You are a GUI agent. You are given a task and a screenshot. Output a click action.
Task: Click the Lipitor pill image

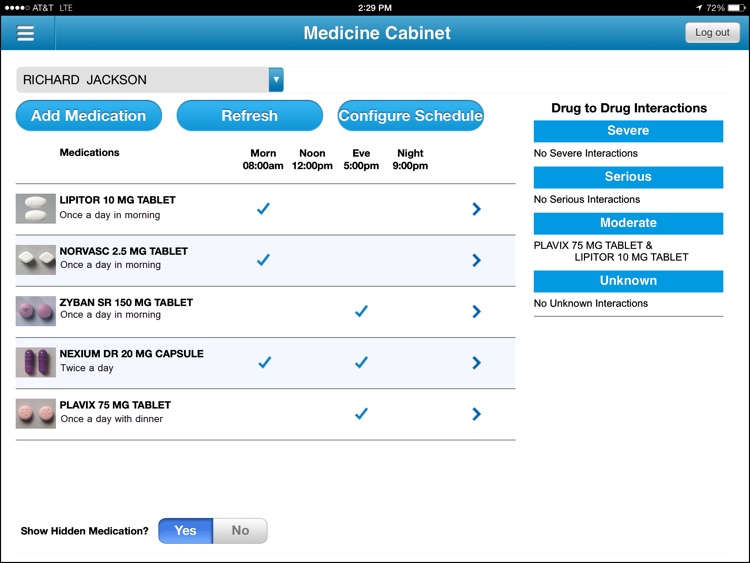point(36,209)
